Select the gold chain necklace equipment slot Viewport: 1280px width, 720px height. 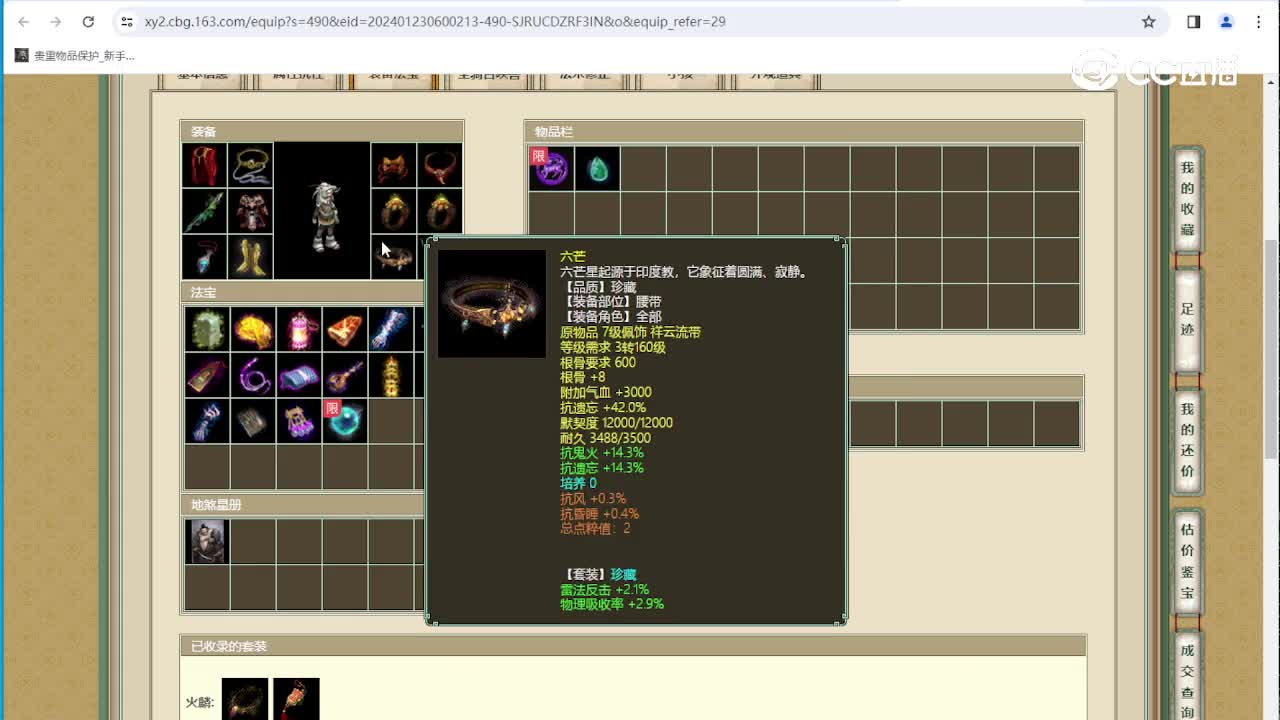tap(250, 165)
